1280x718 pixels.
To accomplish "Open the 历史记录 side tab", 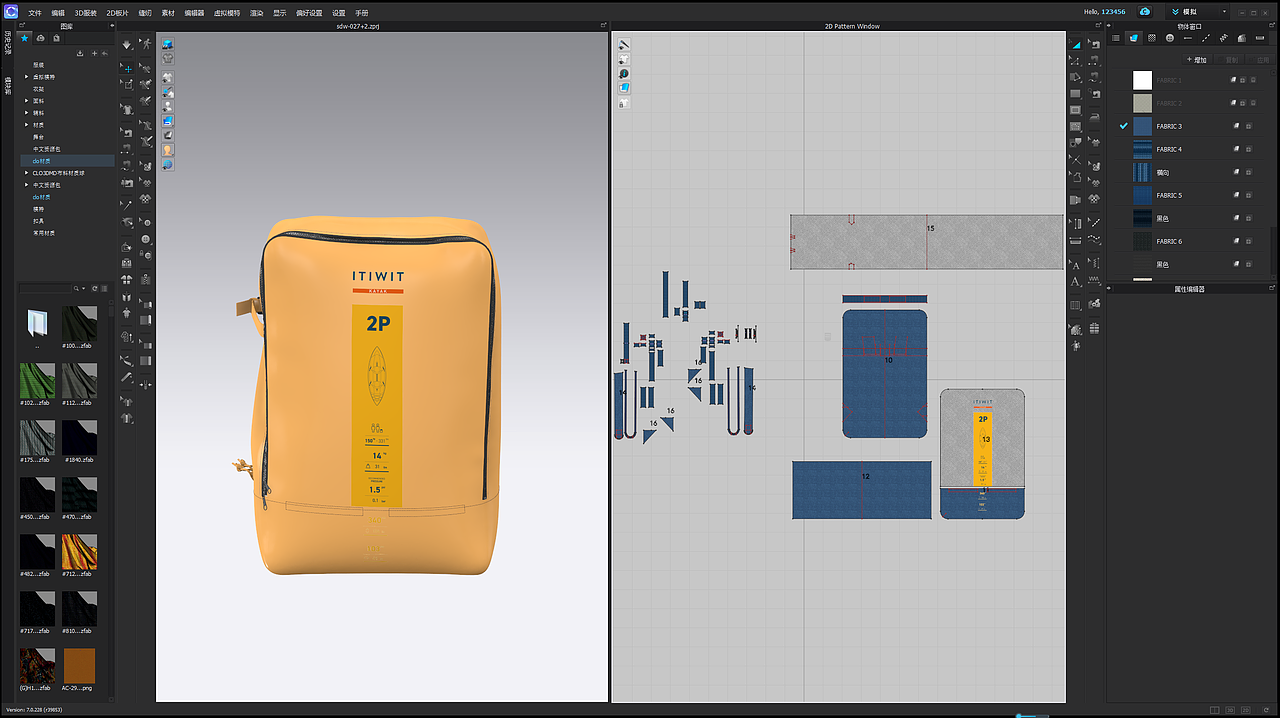I will pyautogui.click(x=7, y=42).
